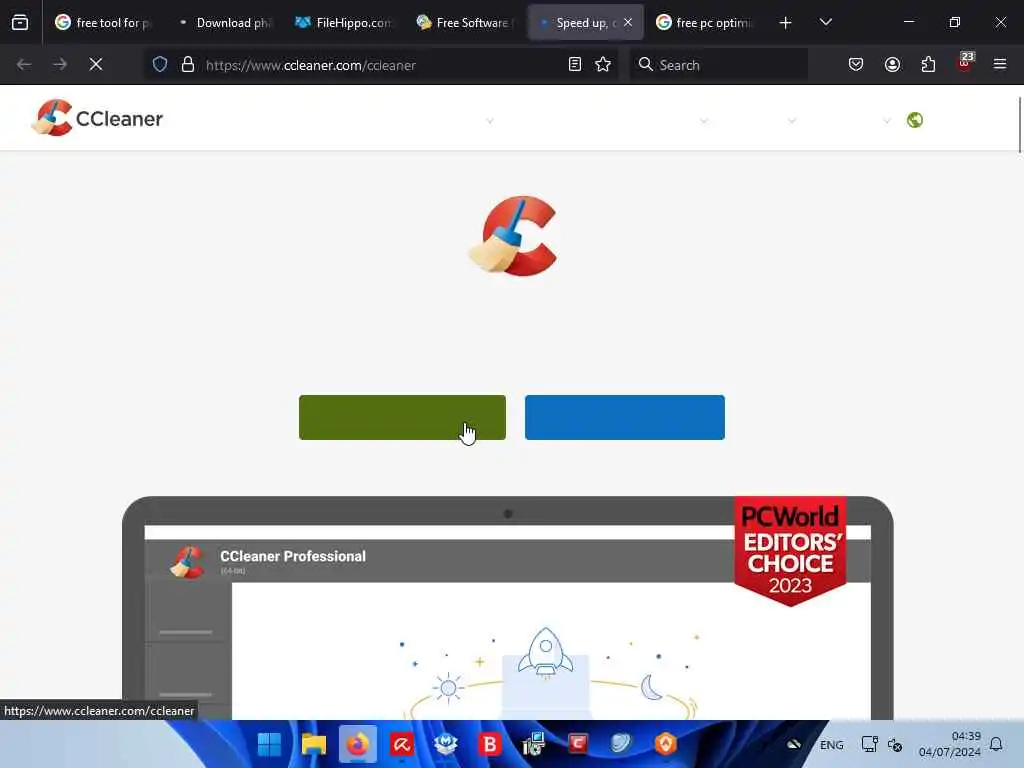This screenshot has width=1024, height=768.
Task: Open the FileHippo.com tab
Action: coord(345,22)
